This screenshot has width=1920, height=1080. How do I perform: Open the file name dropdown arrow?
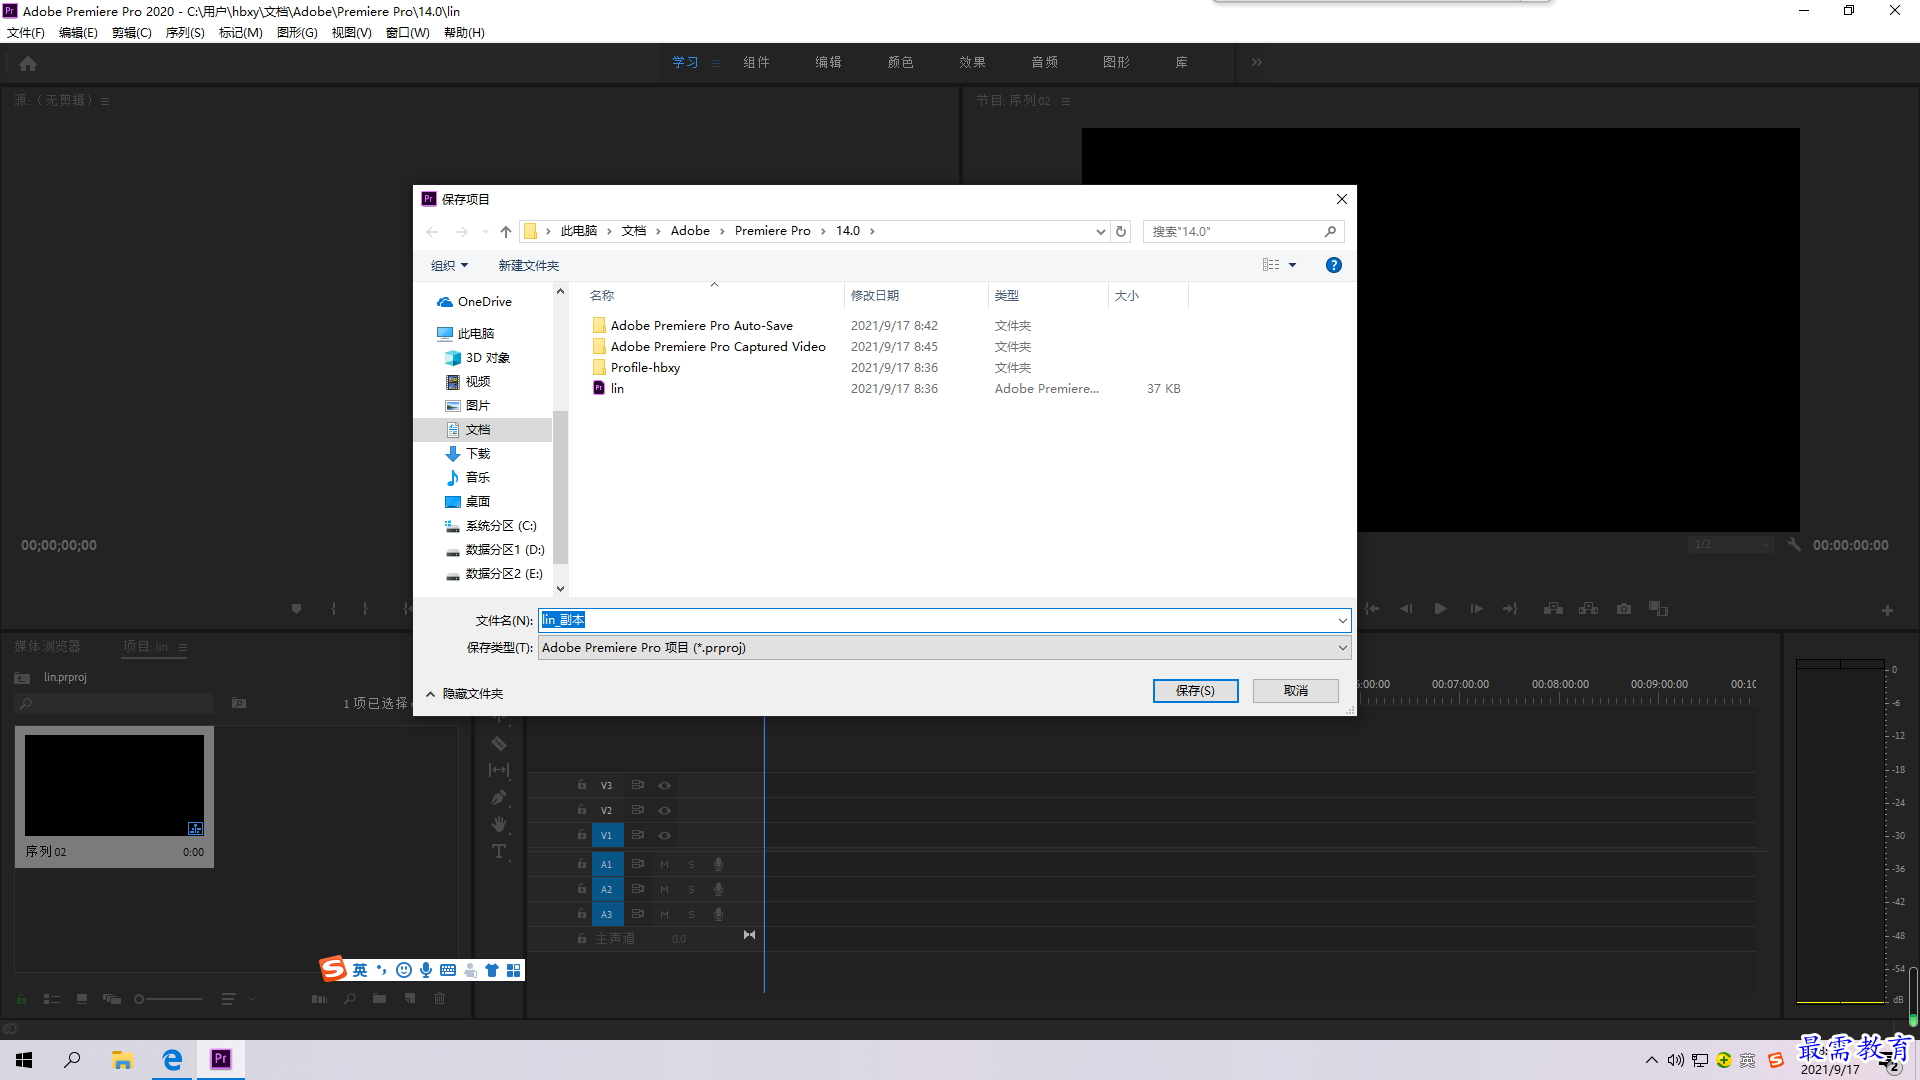coord(1342,621)
